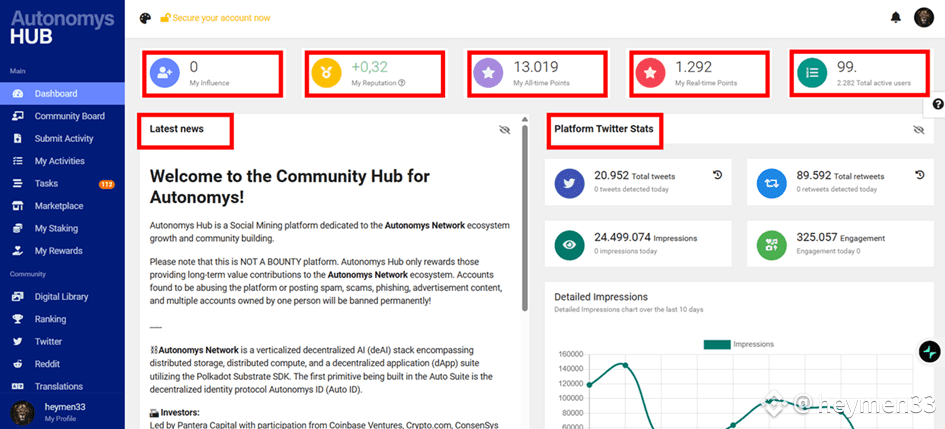Screen dimensions: 945x429
Task: Click the Digital Library icon
Action: point(17,296)
